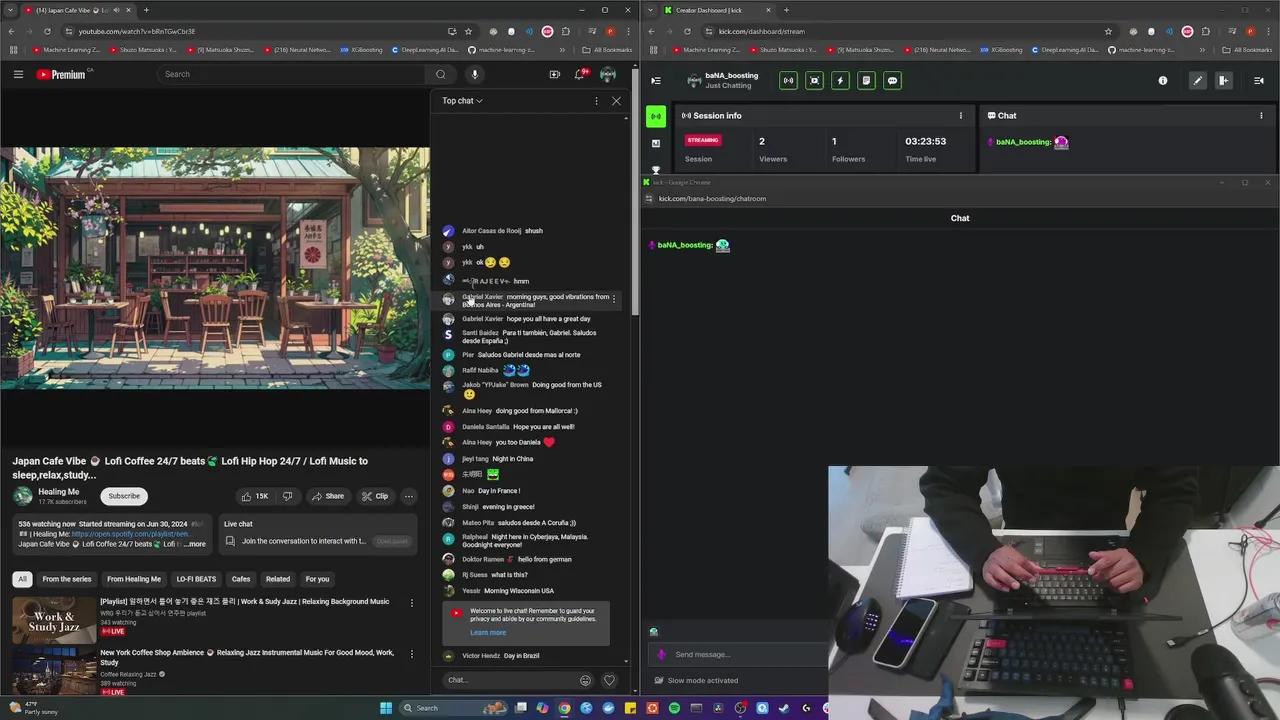
Task: Click the Kick lightning bolt toolbar icon
Action: (840, 81)
